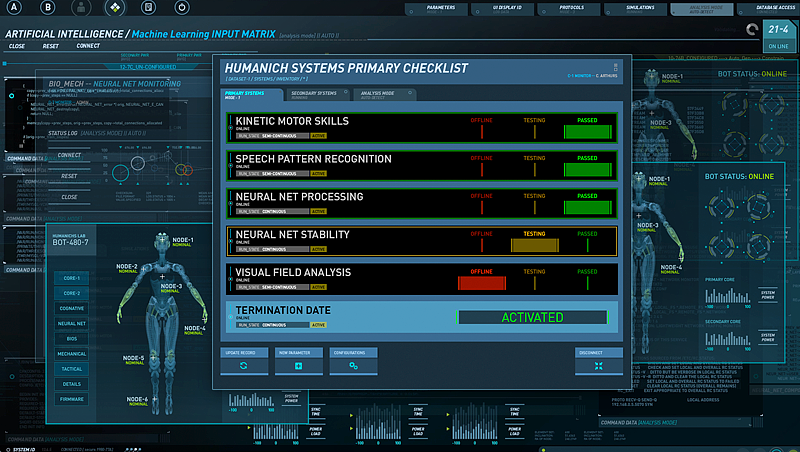Click SYSTEM POWER beside Secondary Core
Viewport: 800px width, 452px height.
(768, 337)
